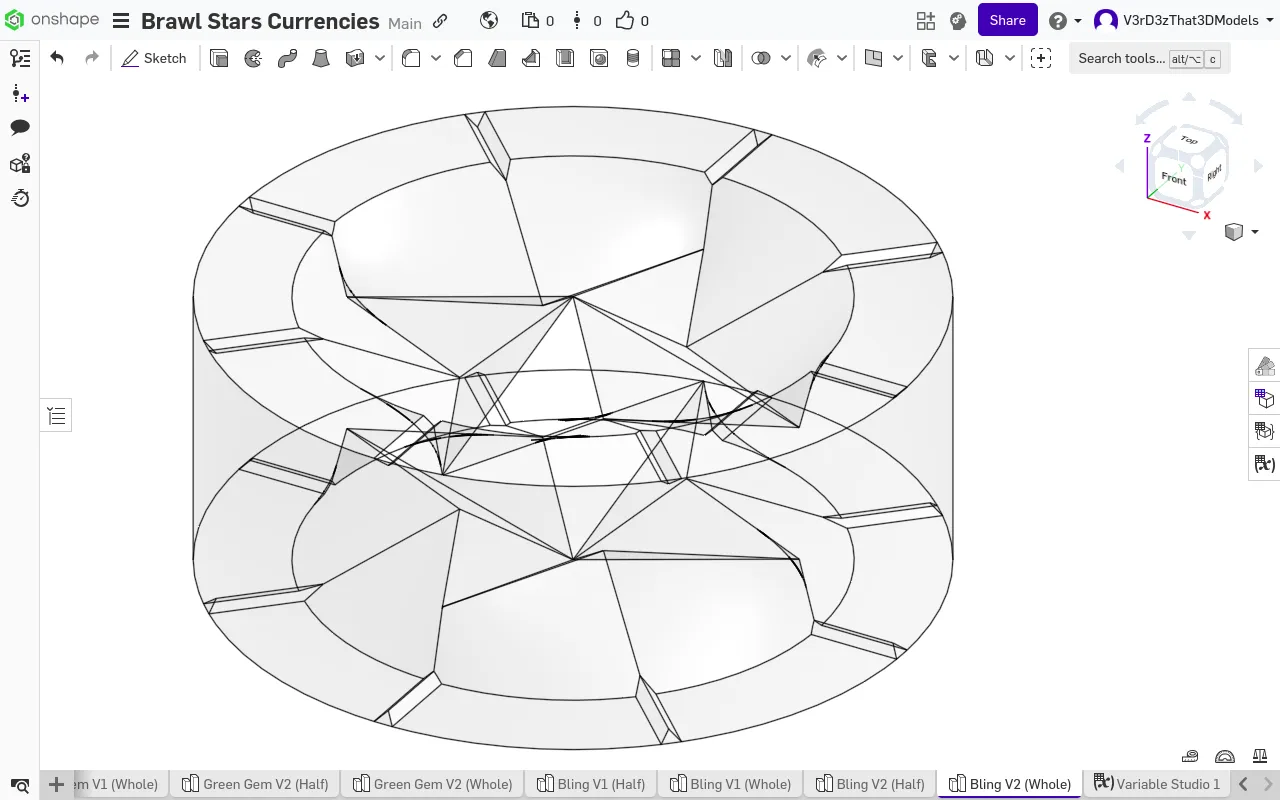1280x800 pixels.
Task: Open the add custom features tool
Action: point(1041,58)
